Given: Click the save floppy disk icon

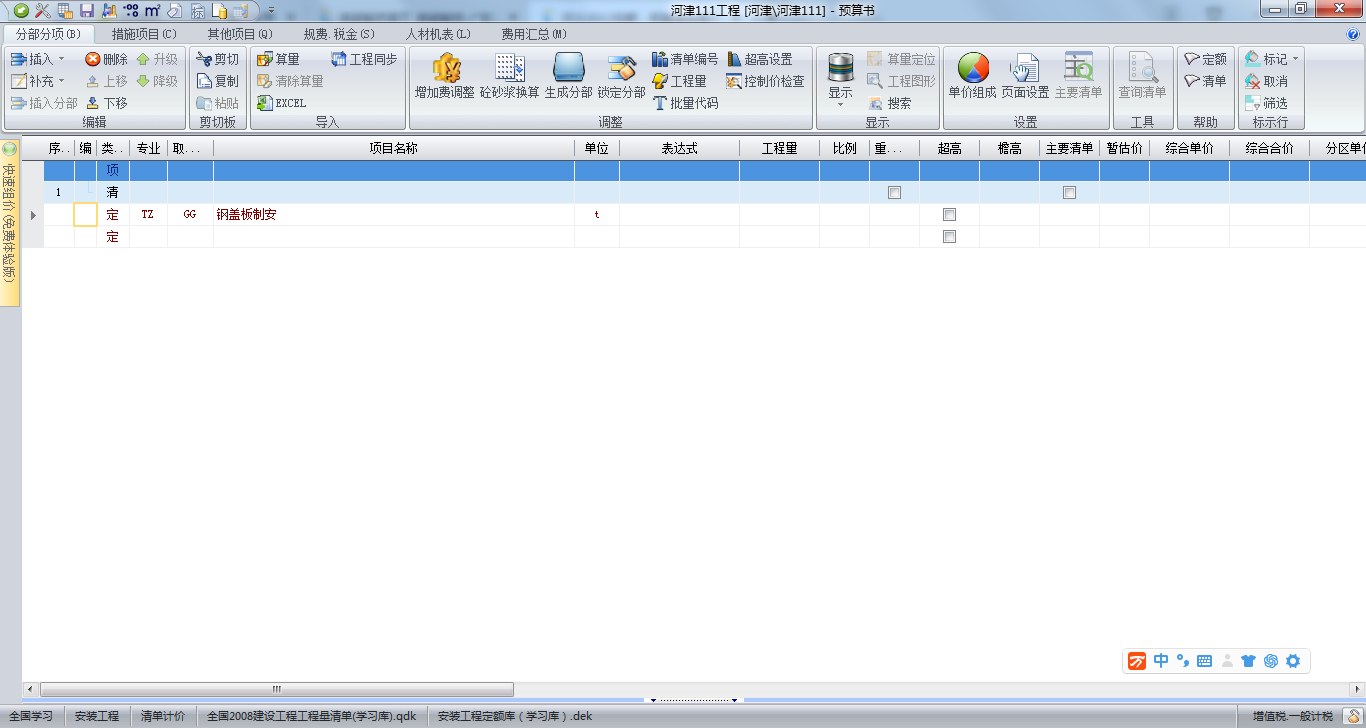Looking at the screenshot, I should (87, 10).
